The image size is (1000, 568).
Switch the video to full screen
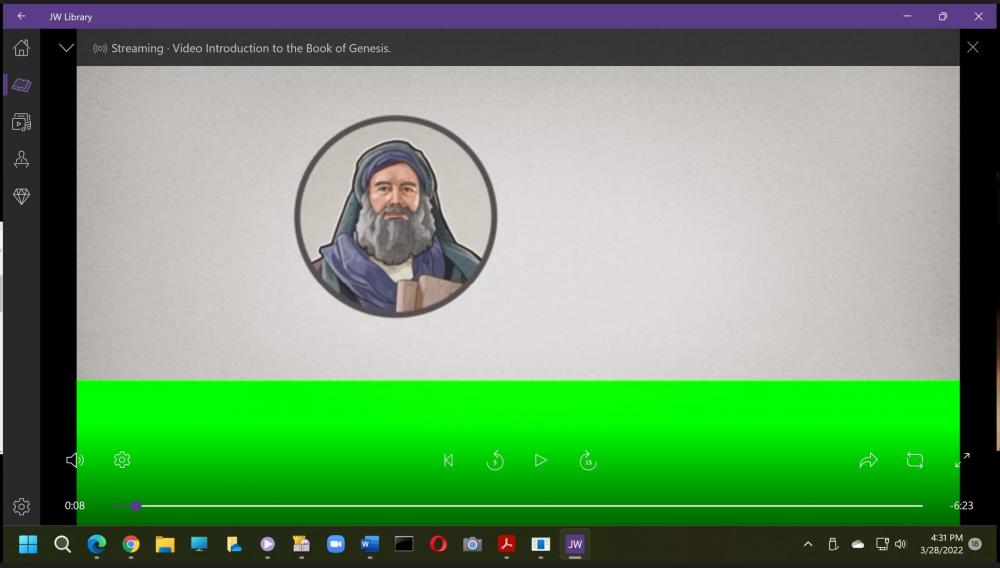[x=962, y=460]
